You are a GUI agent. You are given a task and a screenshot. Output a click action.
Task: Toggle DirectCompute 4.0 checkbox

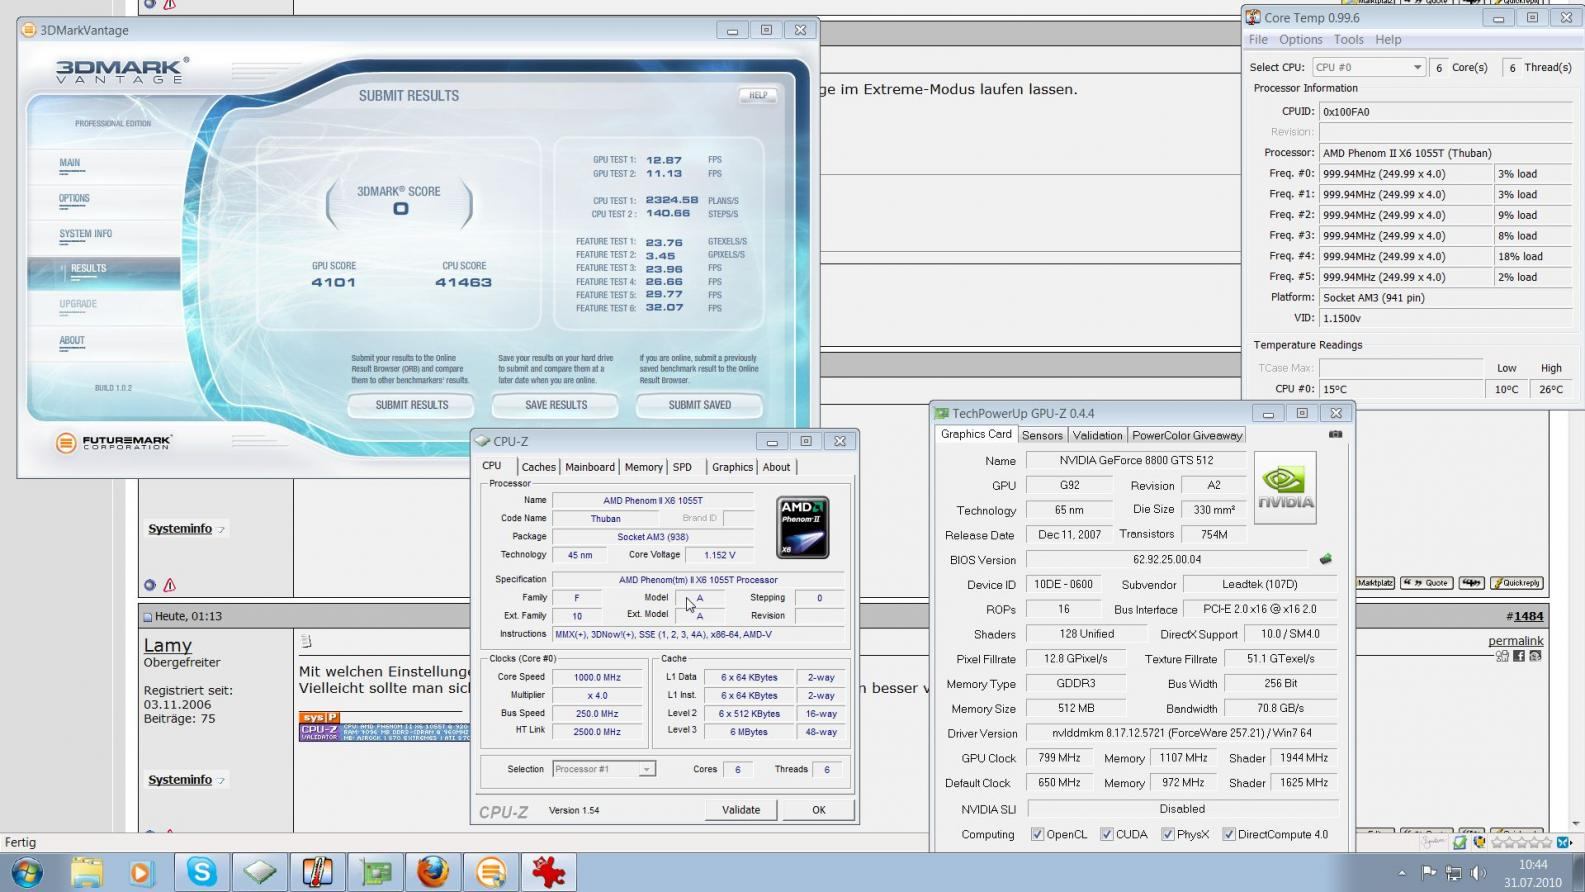[1229, 834]
